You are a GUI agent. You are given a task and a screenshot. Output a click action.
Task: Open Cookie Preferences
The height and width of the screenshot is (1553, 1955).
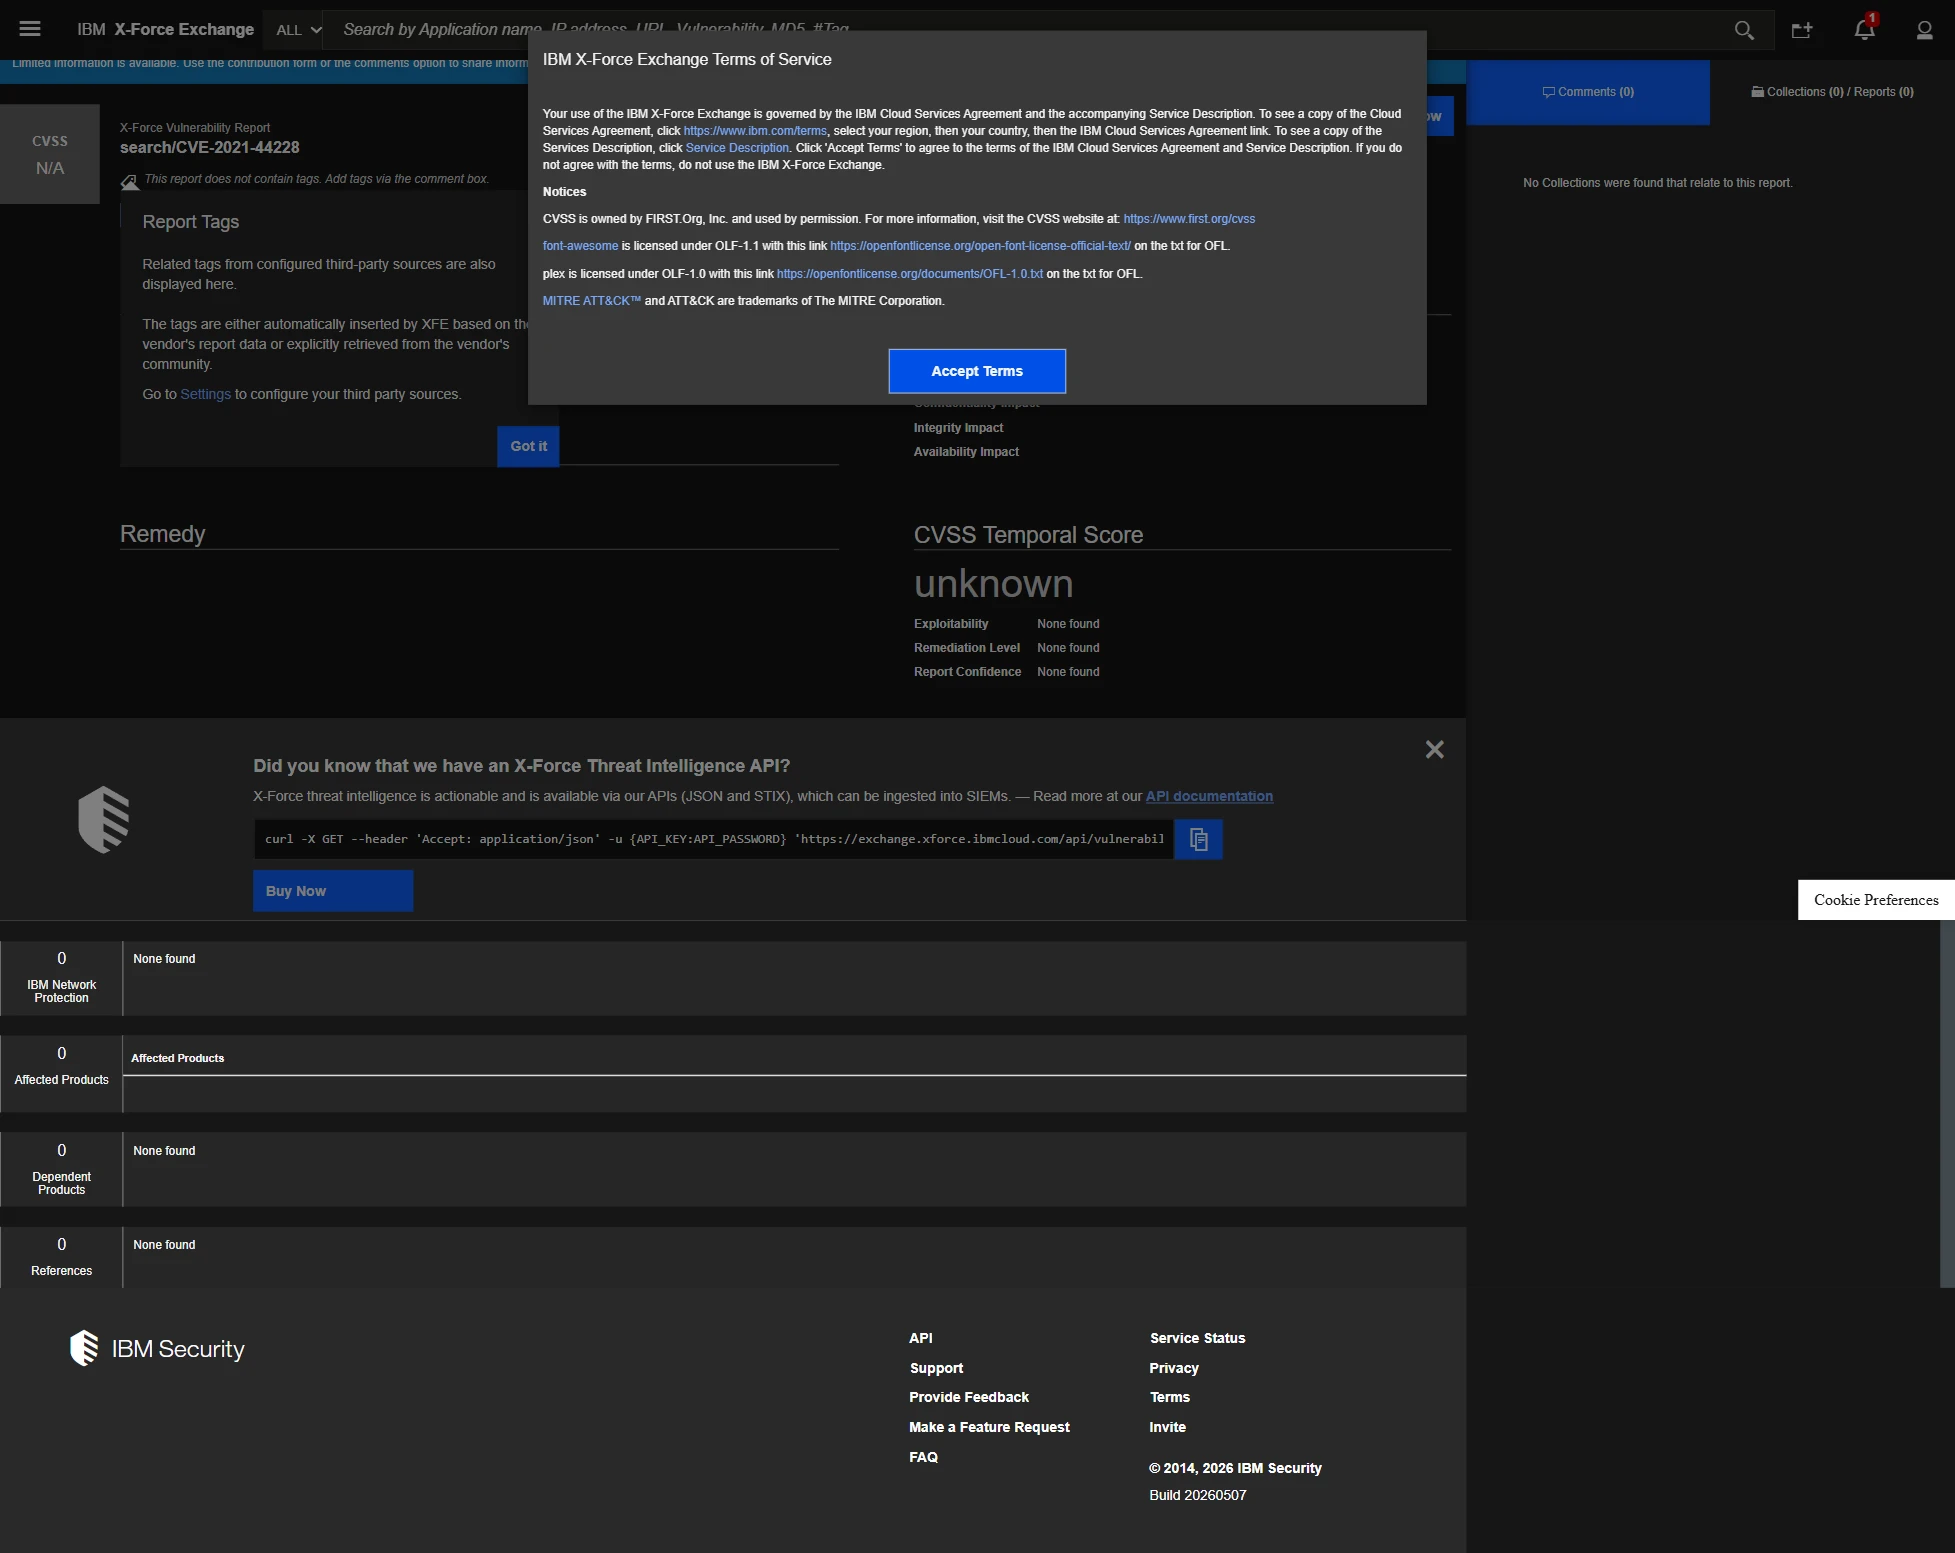1876,900
